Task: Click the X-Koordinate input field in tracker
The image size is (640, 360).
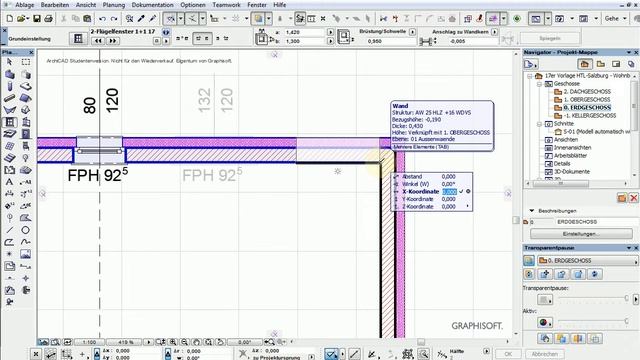Action: [x=449, y=191]
